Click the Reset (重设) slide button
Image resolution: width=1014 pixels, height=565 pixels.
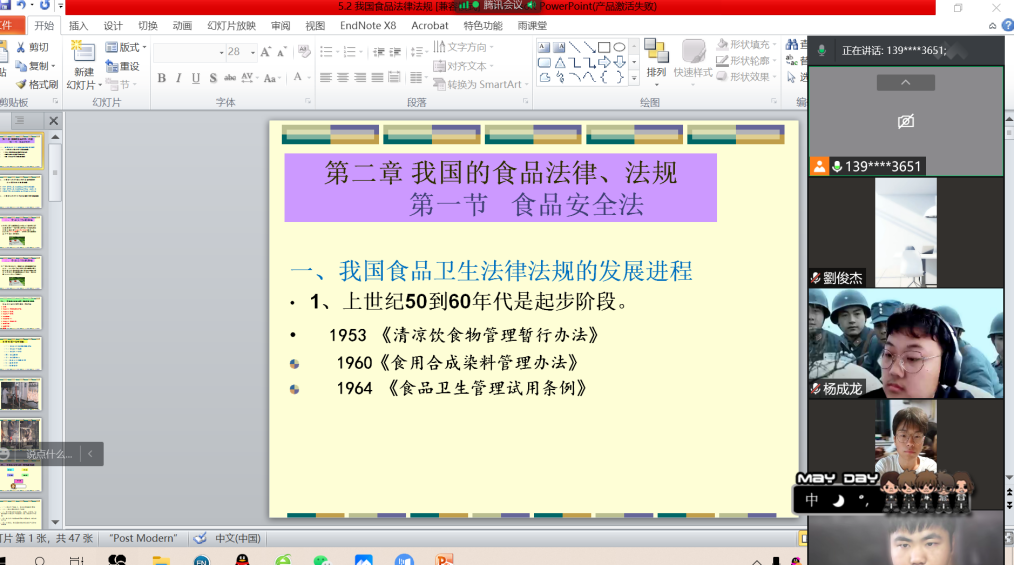[122, 66]
